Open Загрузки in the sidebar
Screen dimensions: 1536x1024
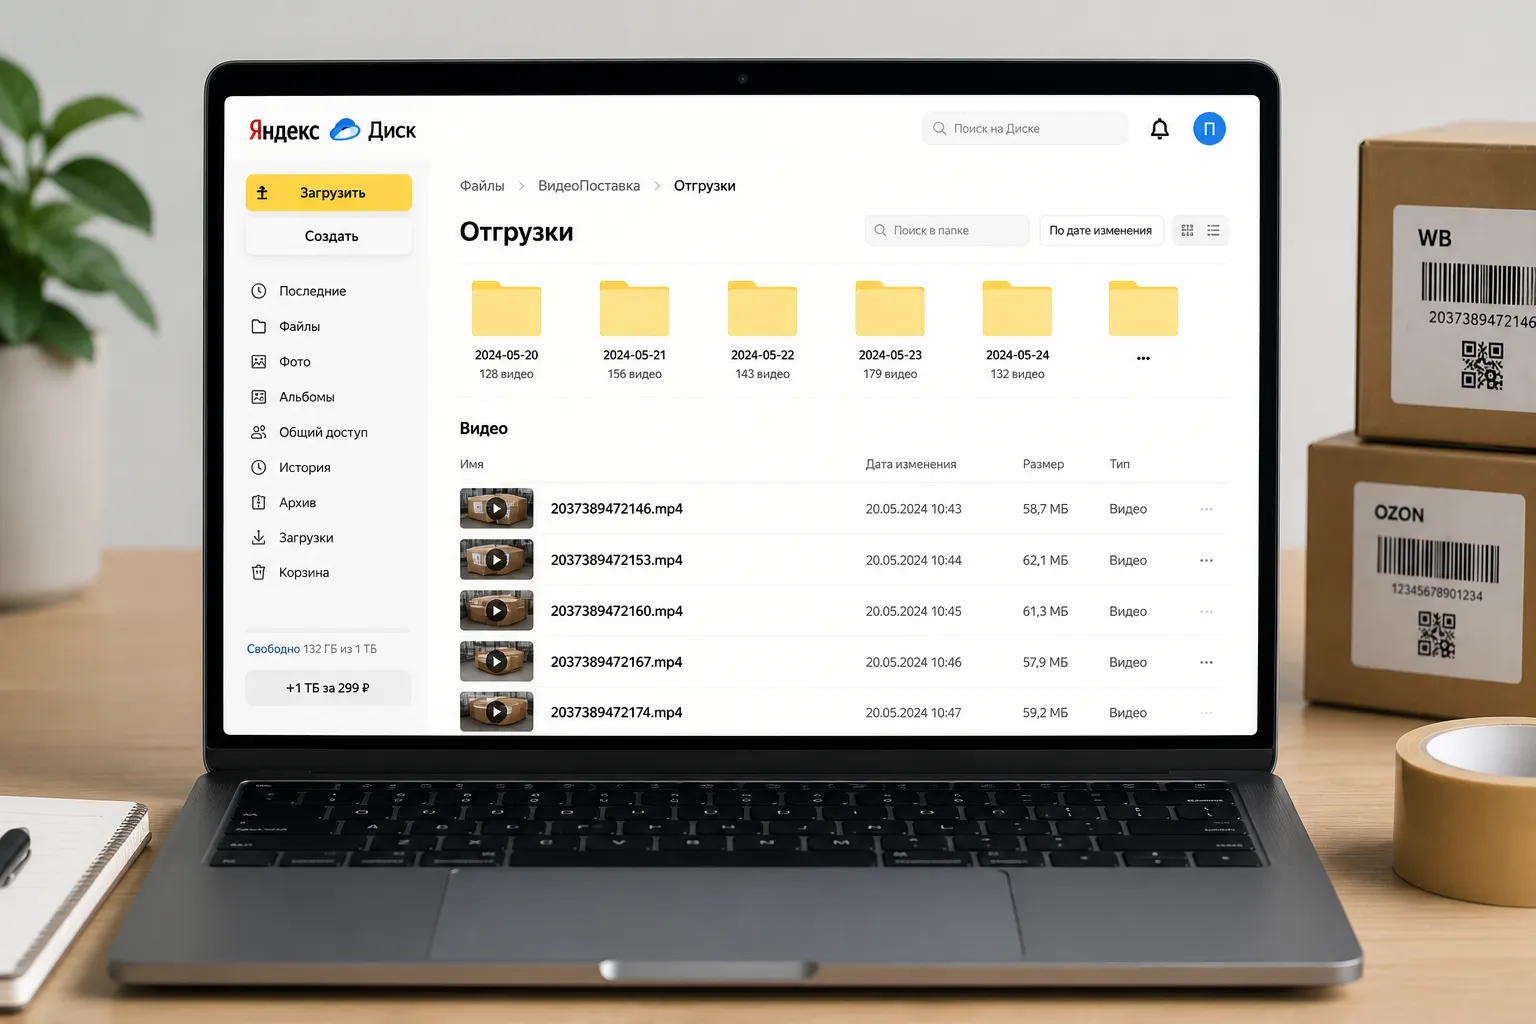coord(306,537)
